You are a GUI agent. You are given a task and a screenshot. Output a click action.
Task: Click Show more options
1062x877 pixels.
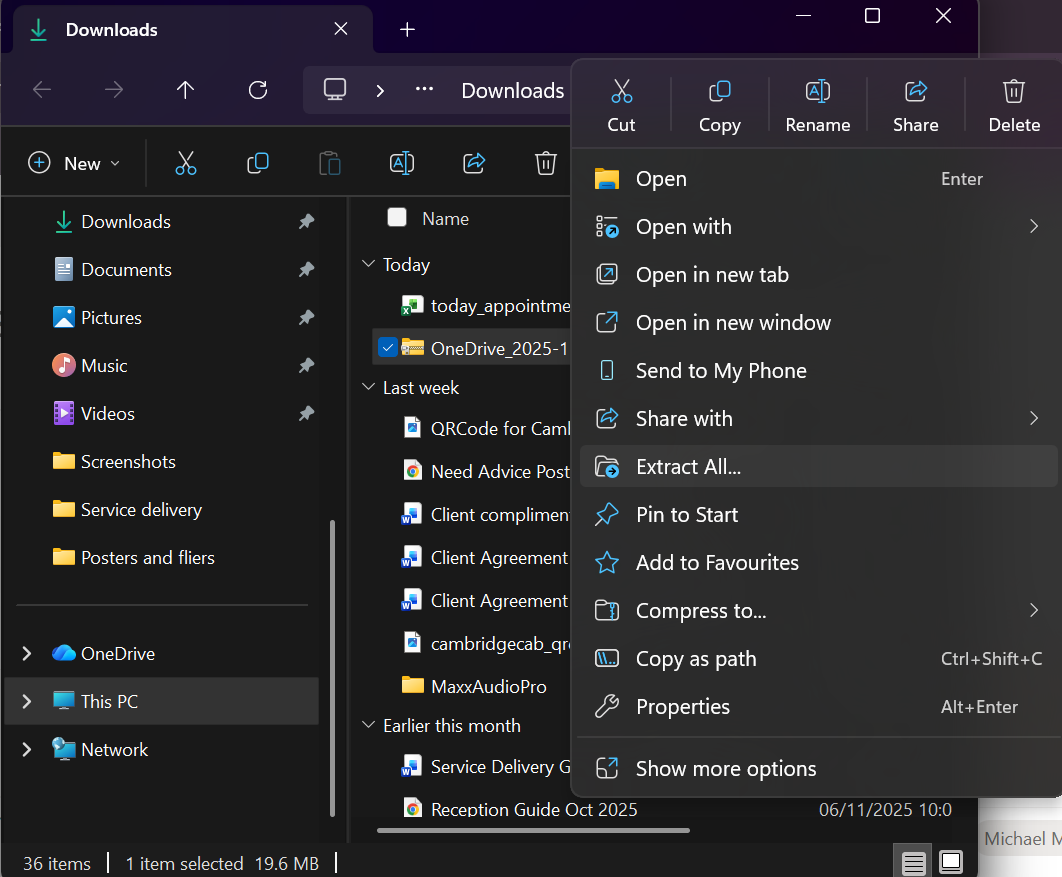click(725, 769)
